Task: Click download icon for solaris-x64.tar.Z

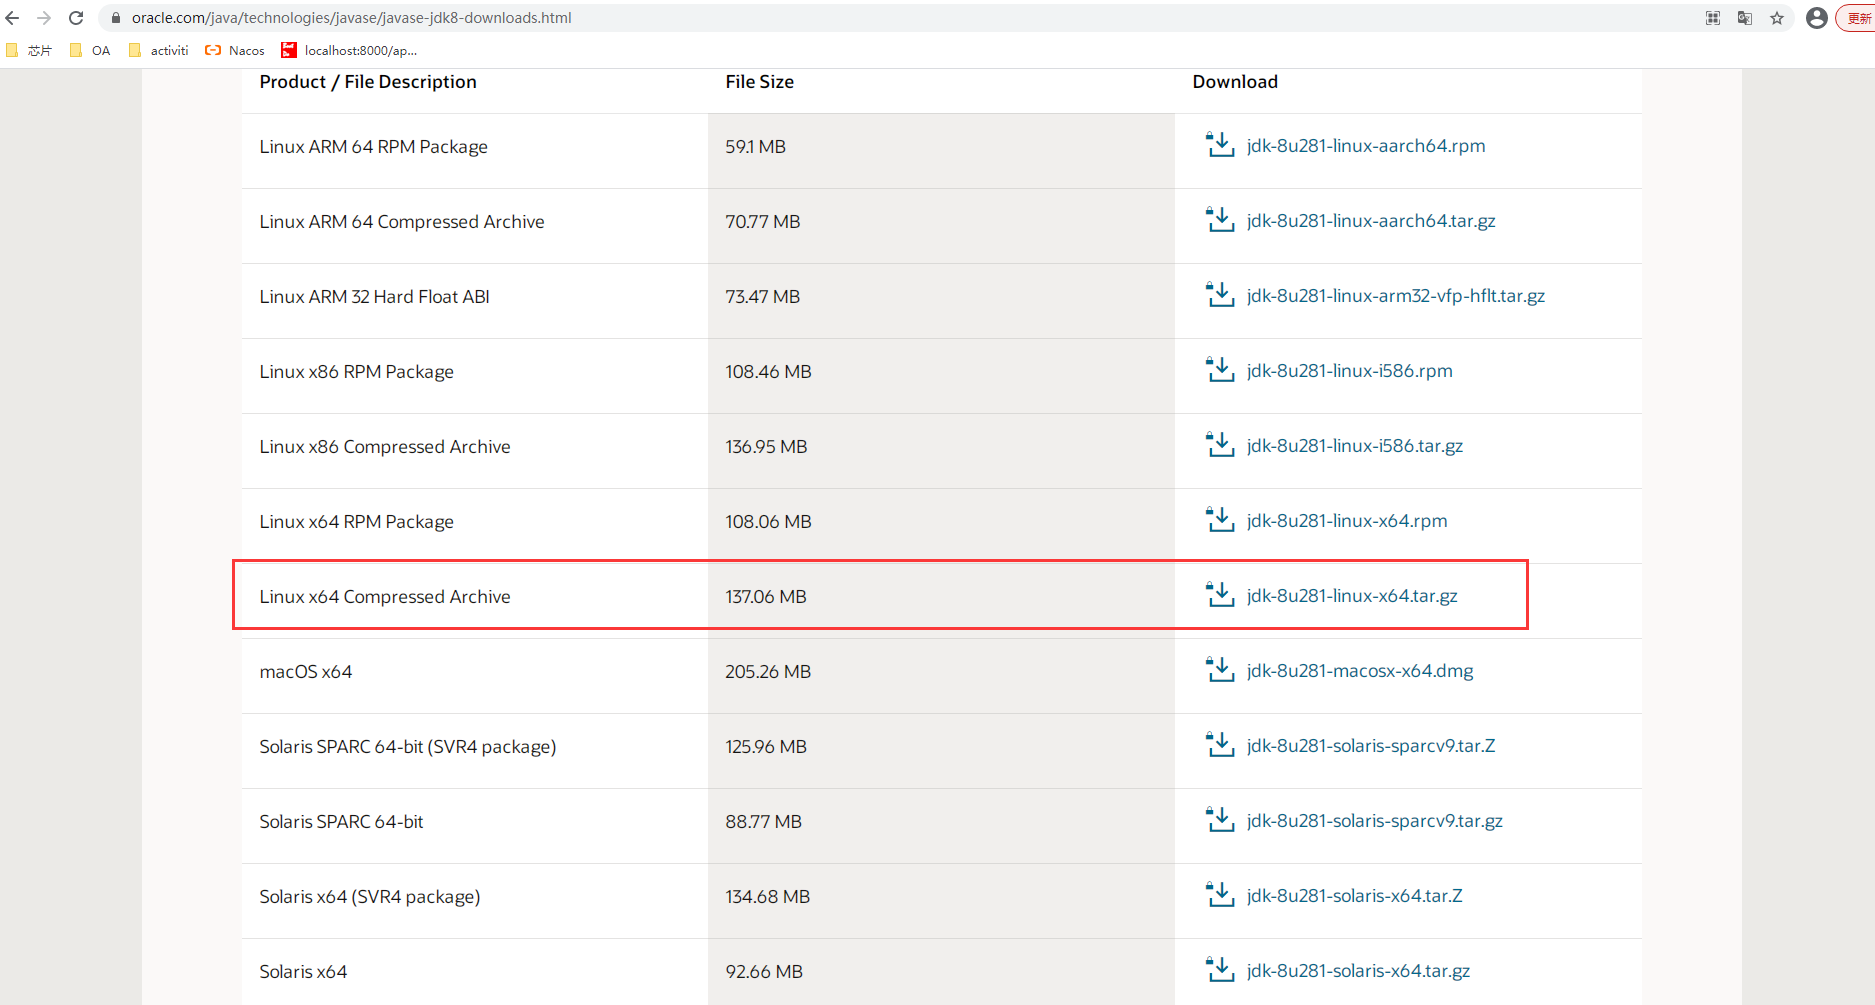Action: coord(1220,895)
